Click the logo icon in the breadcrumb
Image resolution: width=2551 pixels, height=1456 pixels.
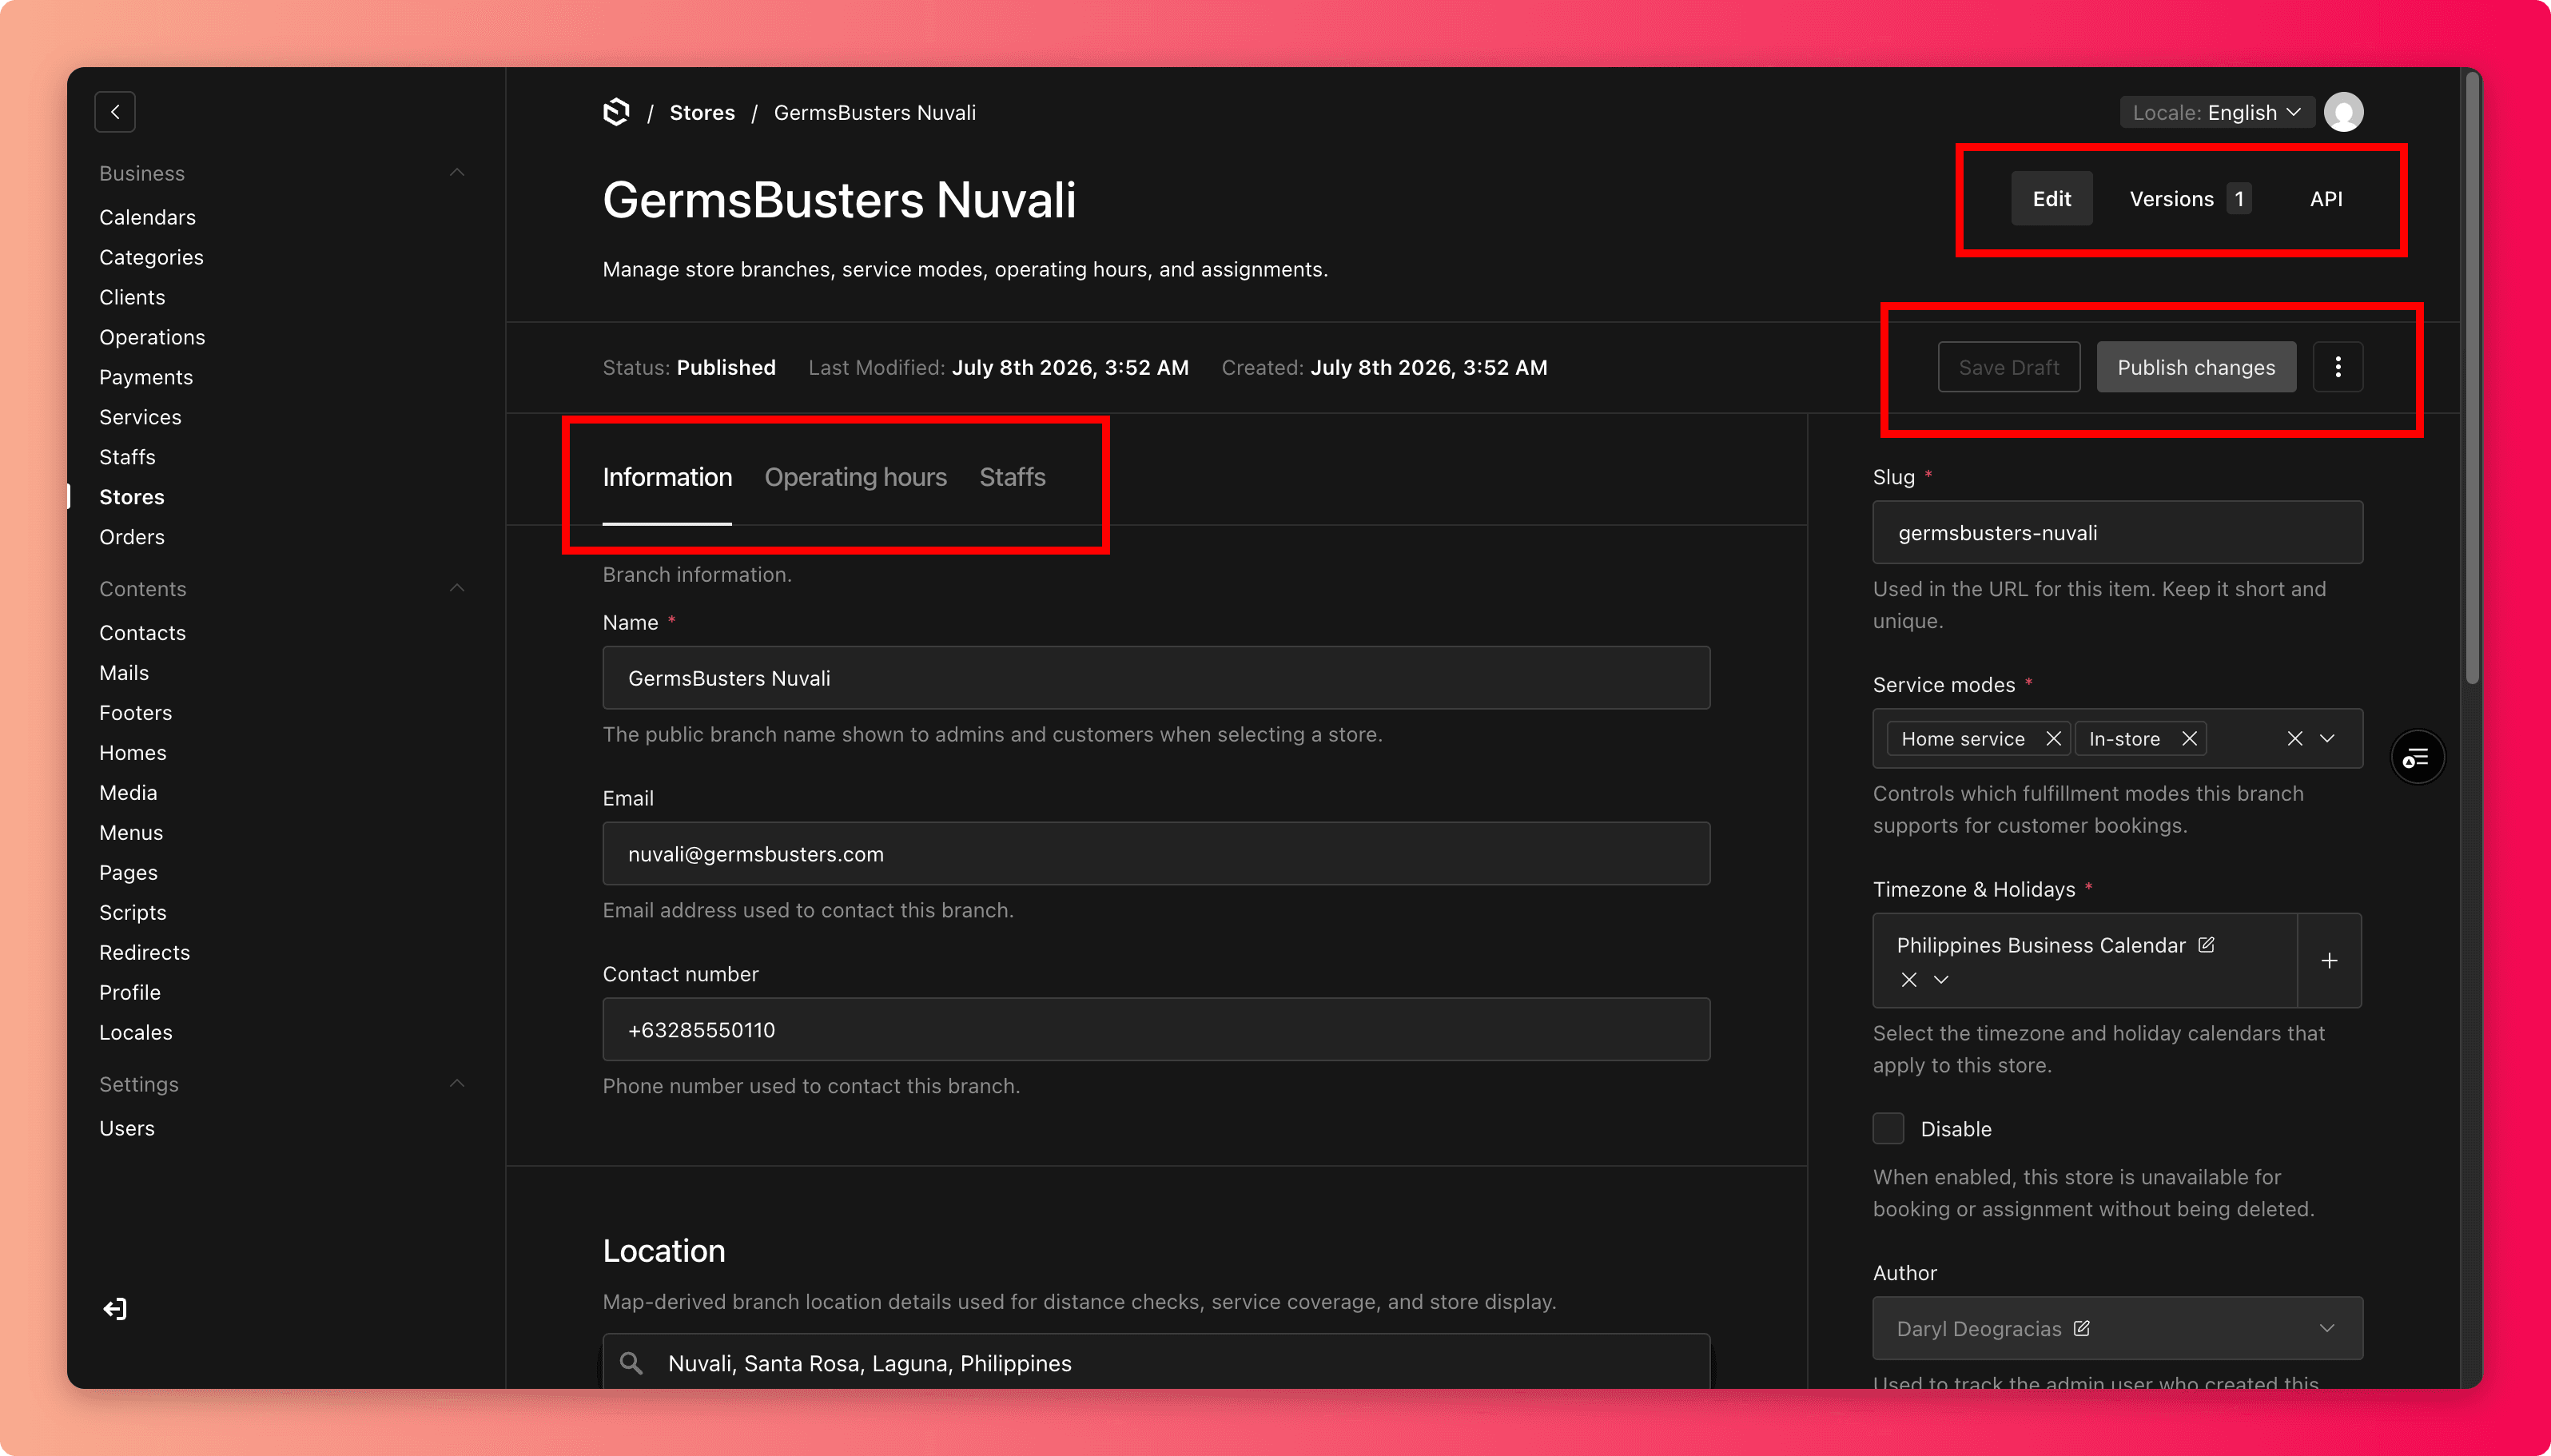pos(617,112)
